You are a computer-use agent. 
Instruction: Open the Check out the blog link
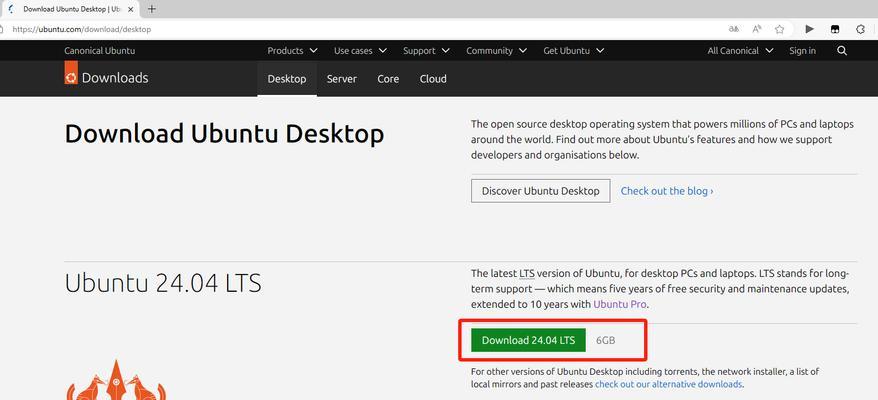click(667, 191)
